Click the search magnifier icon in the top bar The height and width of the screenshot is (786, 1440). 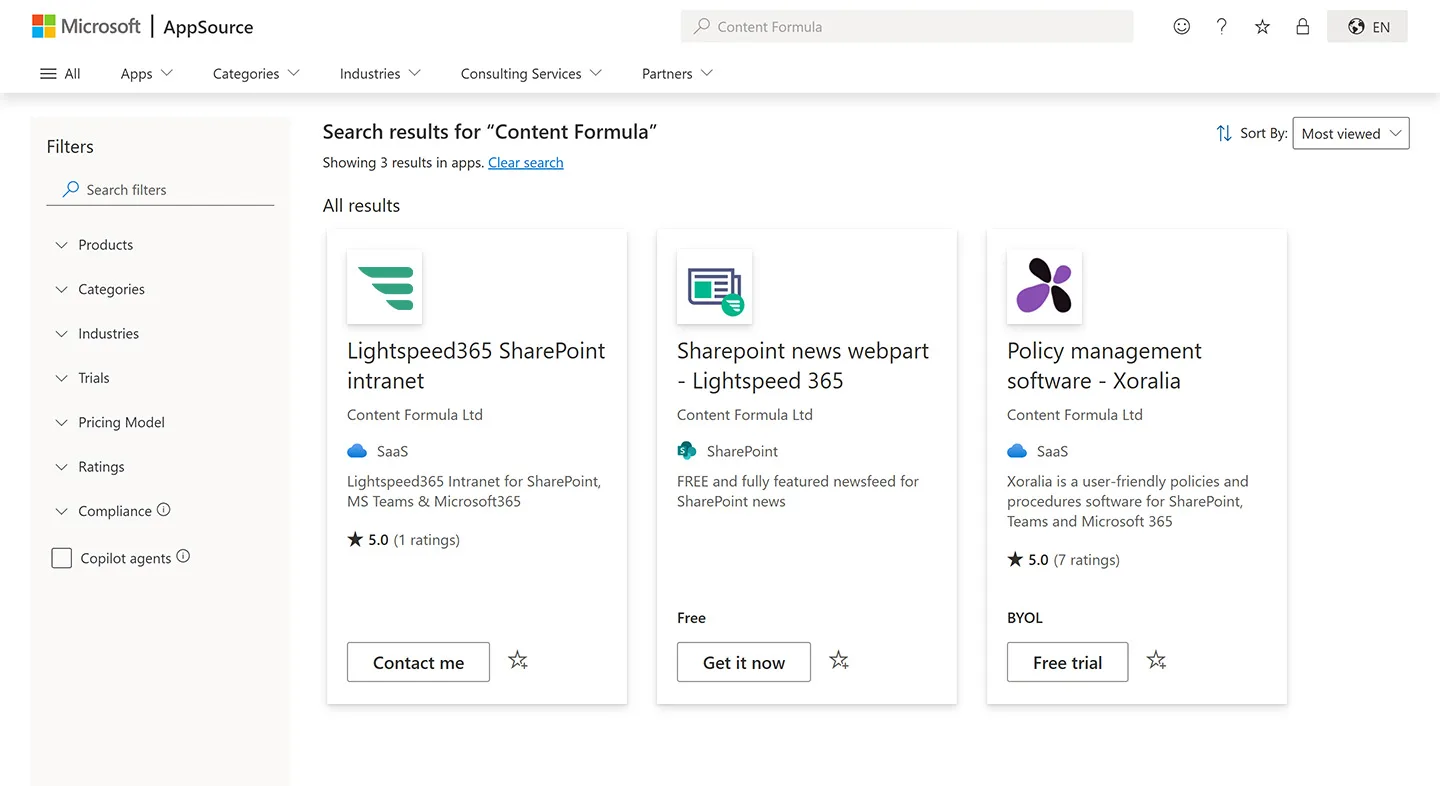pyautogui.click(x=702, y=27)
